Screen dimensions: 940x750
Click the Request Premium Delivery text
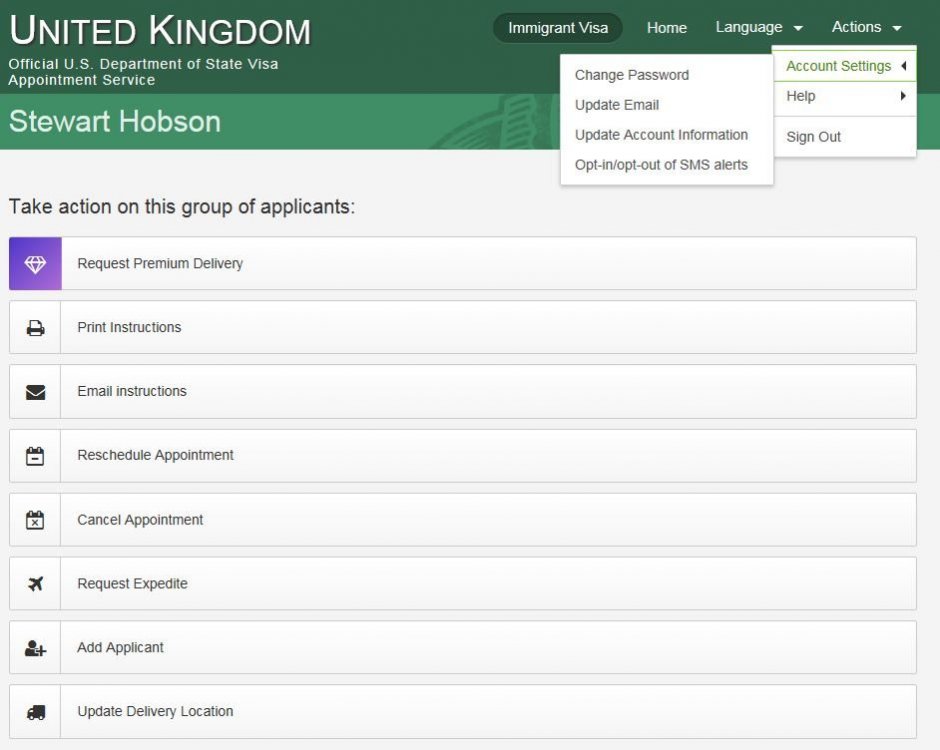click(x=160, y=264)
